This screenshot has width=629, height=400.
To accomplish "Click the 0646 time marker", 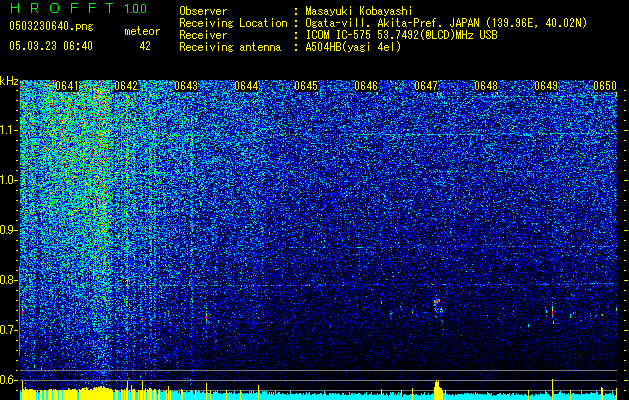I will tap(366, 86).
